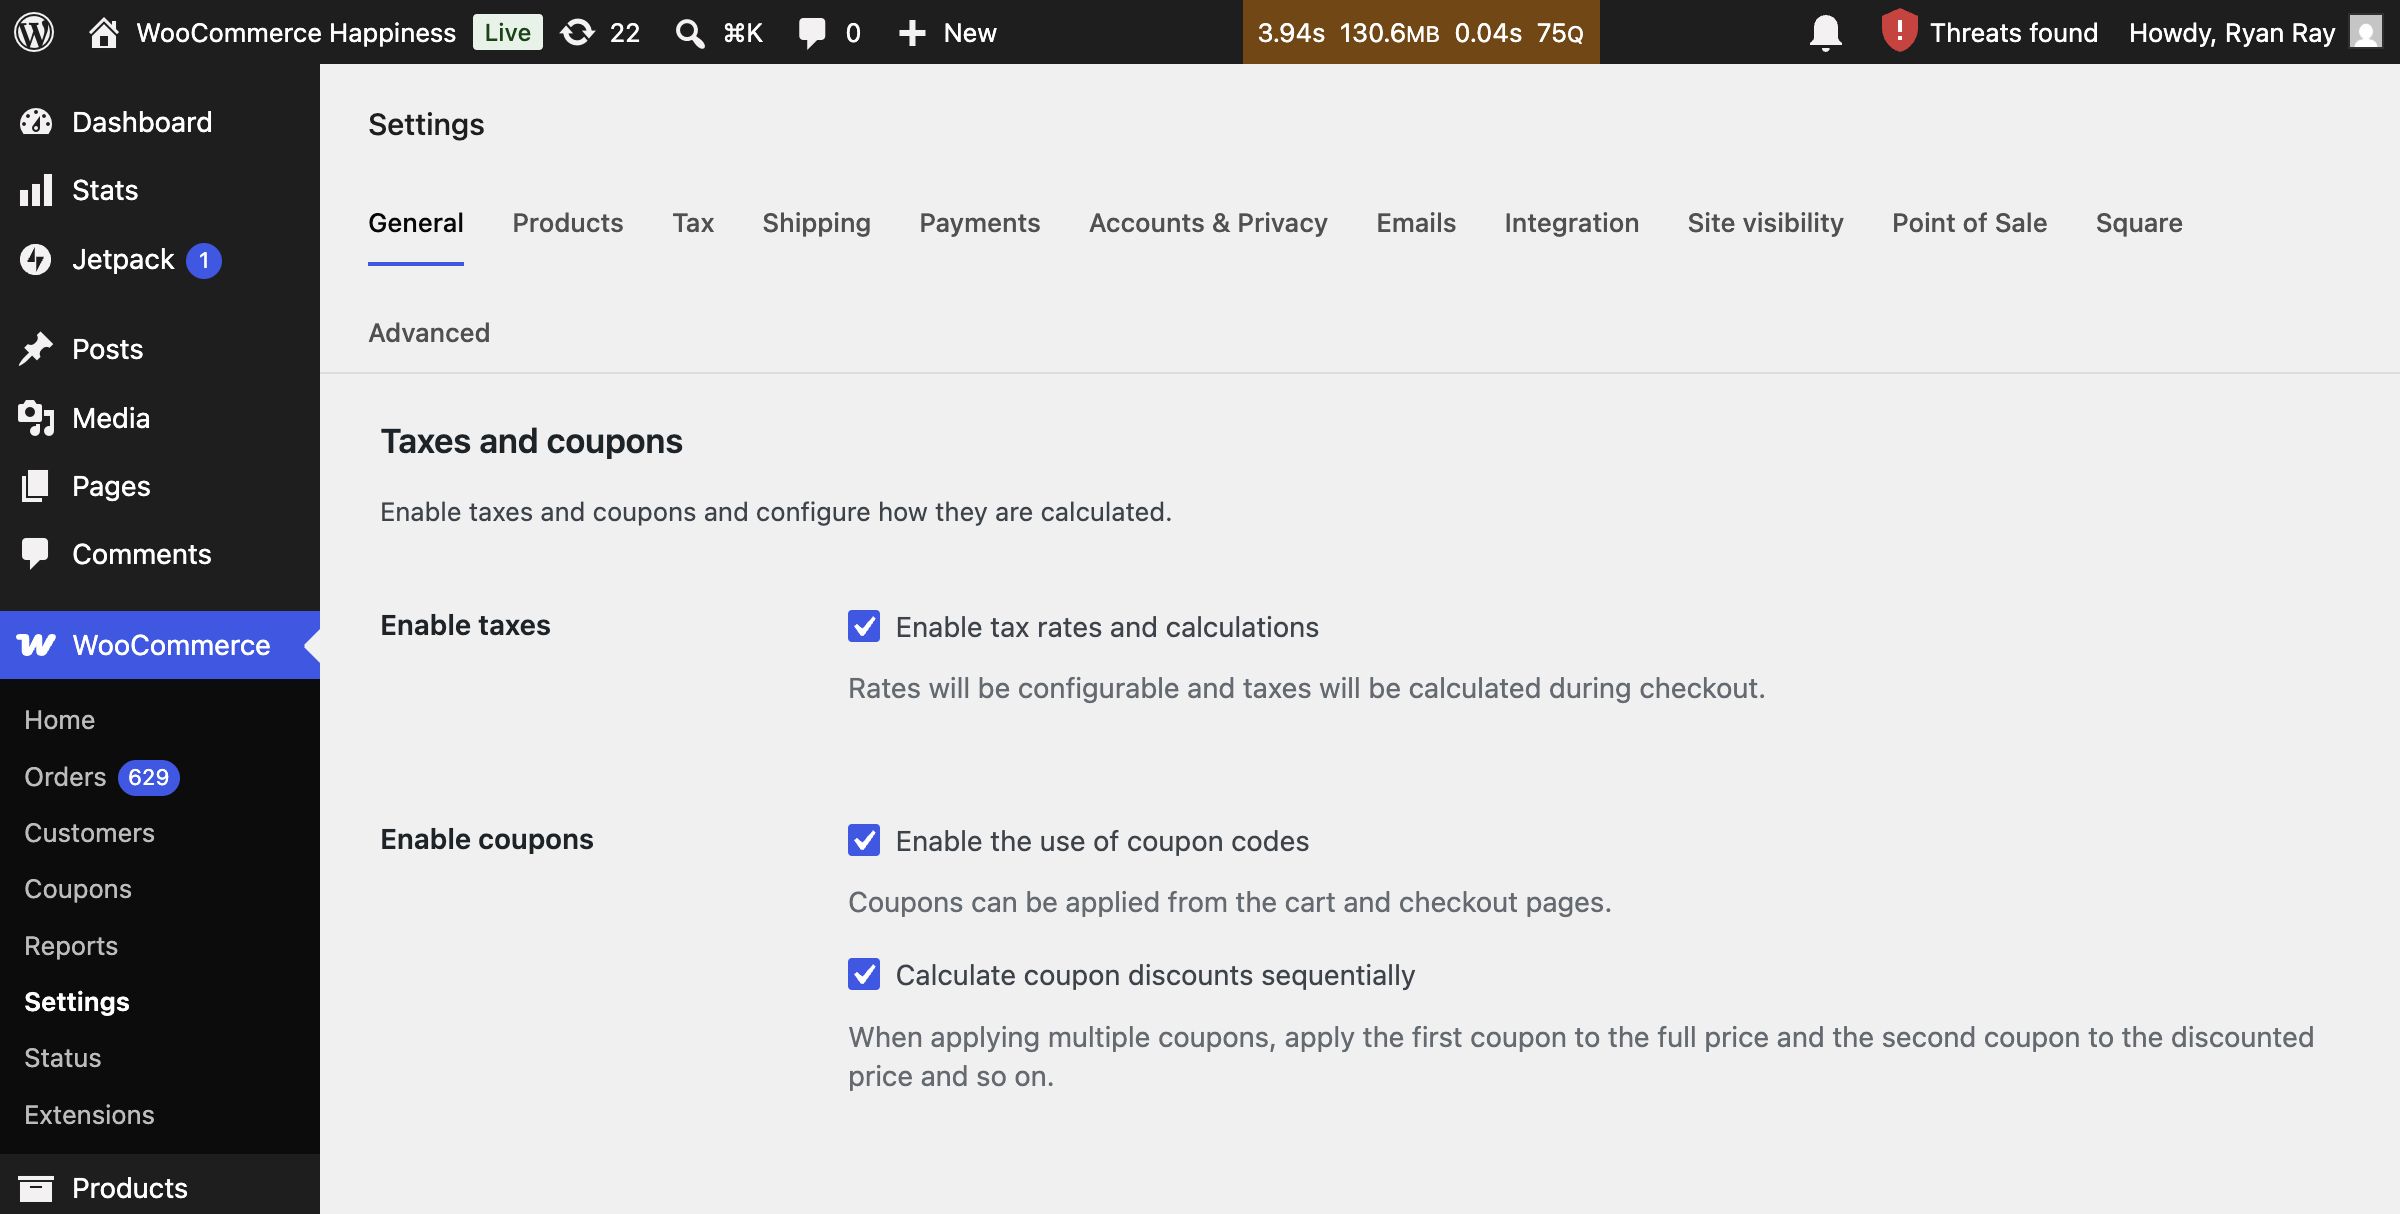Click the home icon beside site name
Screen dimensions: 2400x1214
(x=103, y=32)
